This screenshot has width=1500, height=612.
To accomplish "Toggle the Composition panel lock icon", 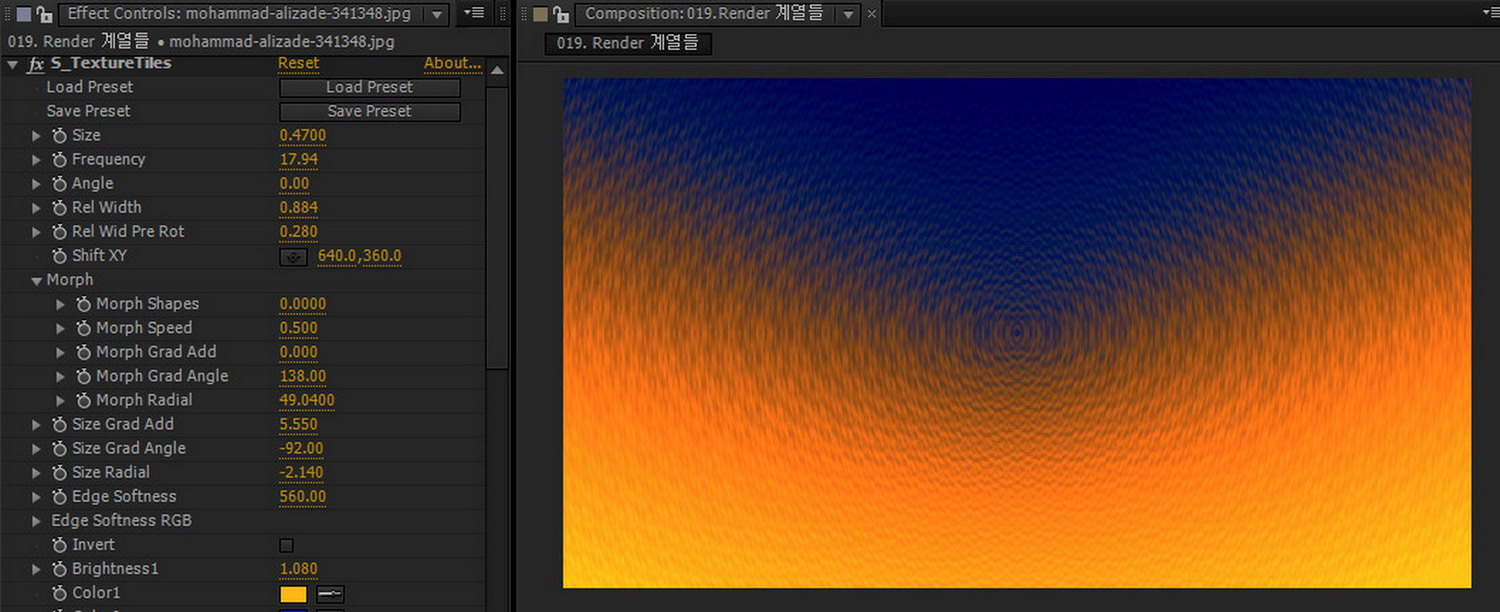I will [561, 14].
